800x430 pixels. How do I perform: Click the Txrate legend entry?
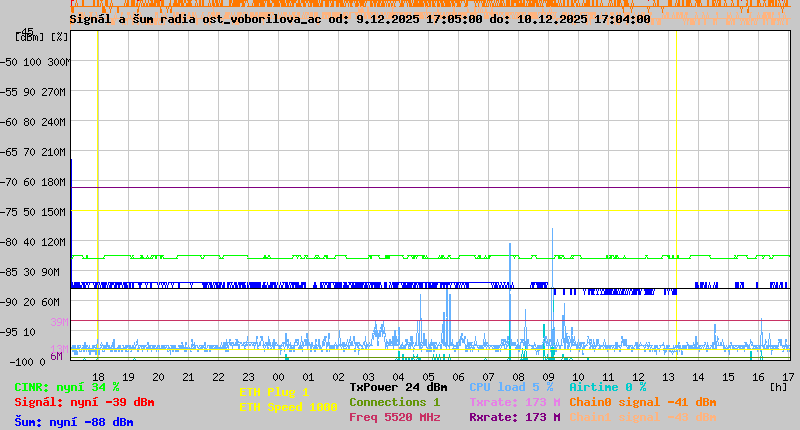[515, 402]
